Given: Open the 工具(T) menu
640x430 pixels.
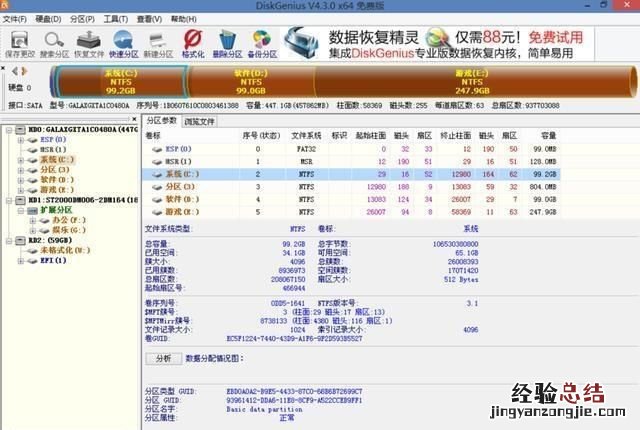Looking at the screenshot, I should pyautogui.click(x=116, y=19).
